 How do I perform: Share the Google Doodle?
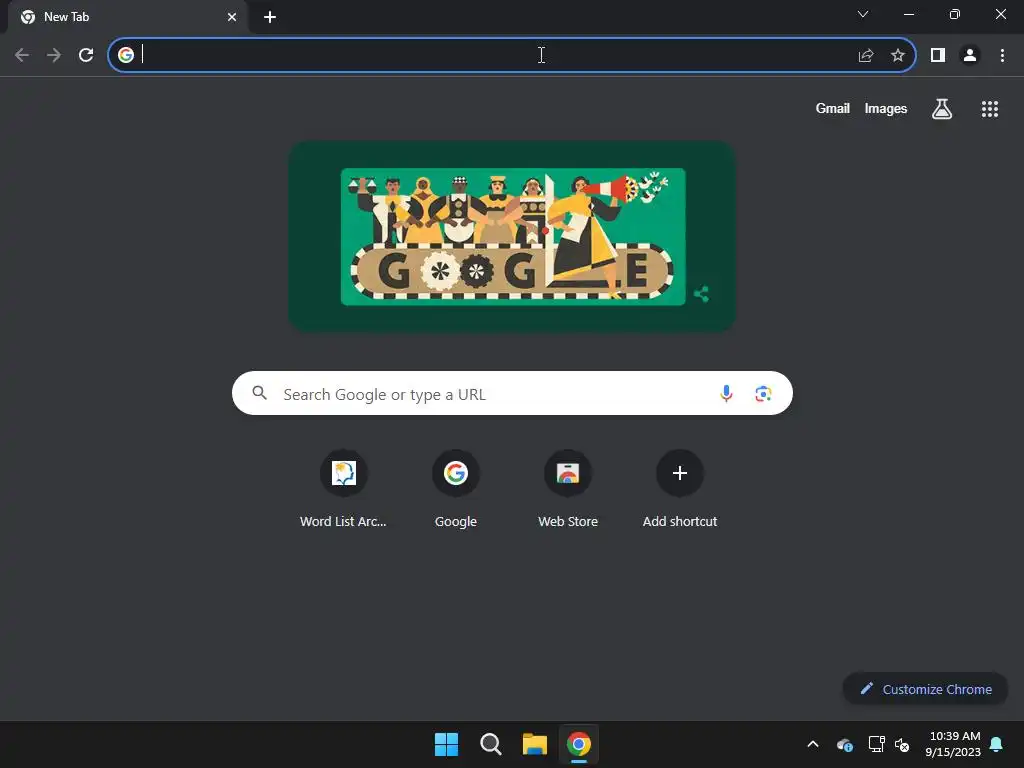(701, 294)
